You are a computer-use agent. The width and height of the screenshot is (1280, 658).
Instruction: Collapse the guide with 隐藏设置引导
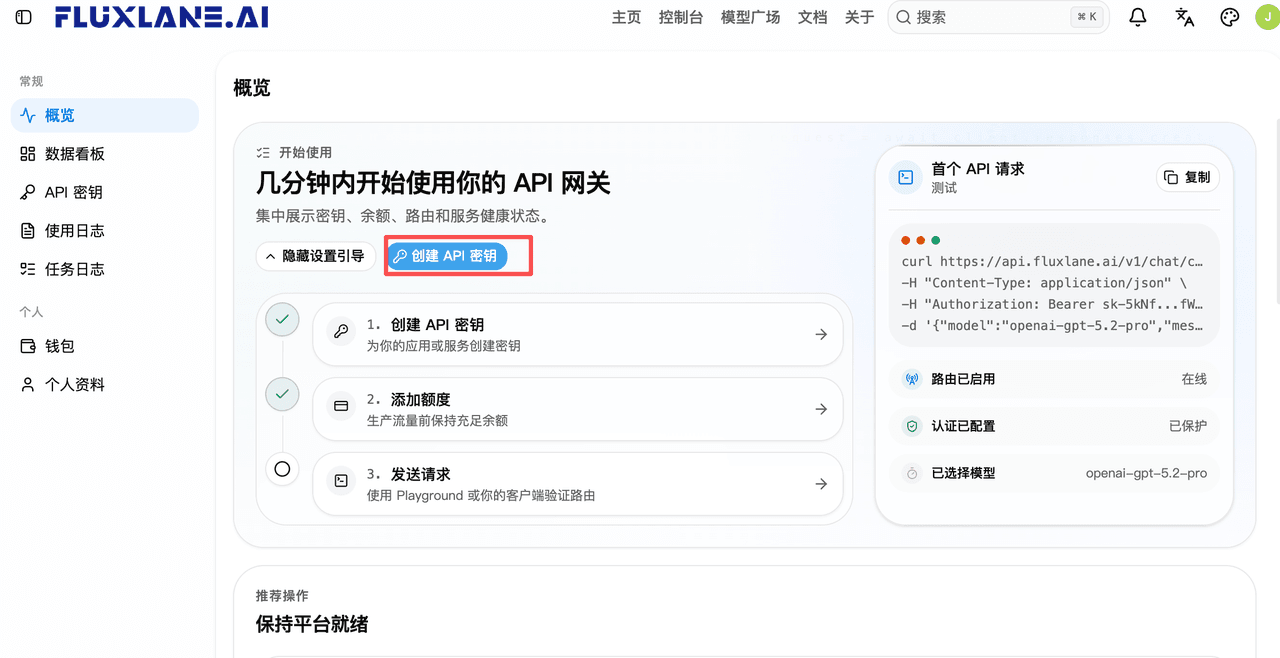(x=316, y=256)
